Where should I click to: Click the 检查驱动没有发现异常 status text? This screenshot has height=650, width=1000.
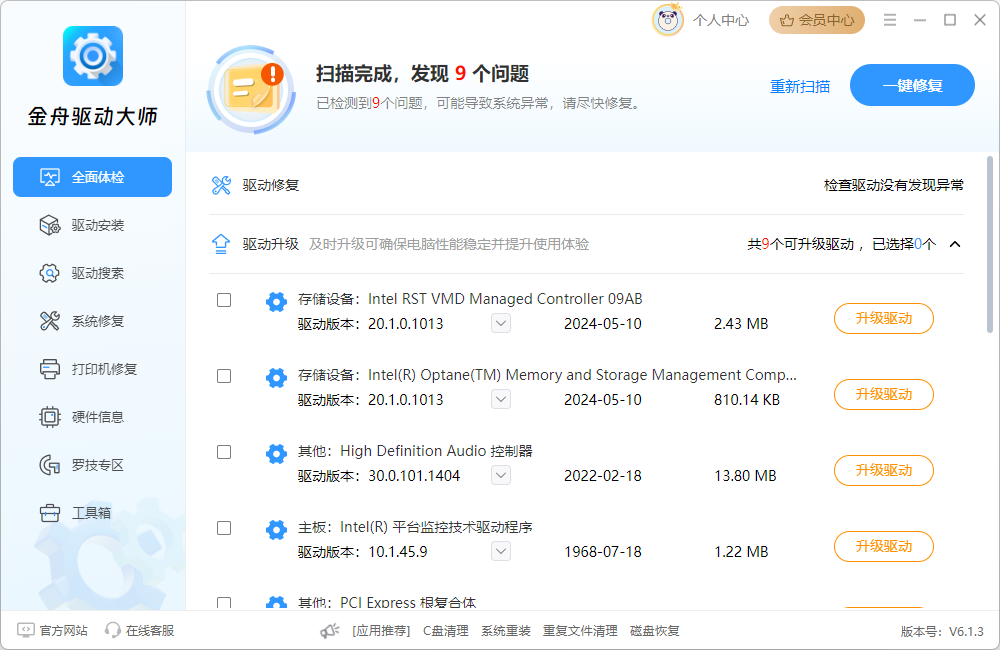tap(893, 185)
